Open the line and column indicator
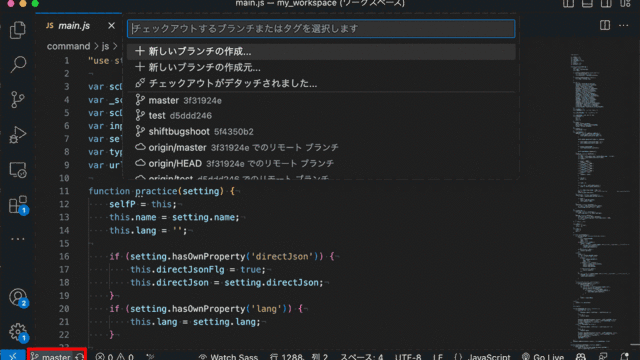The image size is (640, 360). click(299, 357)
